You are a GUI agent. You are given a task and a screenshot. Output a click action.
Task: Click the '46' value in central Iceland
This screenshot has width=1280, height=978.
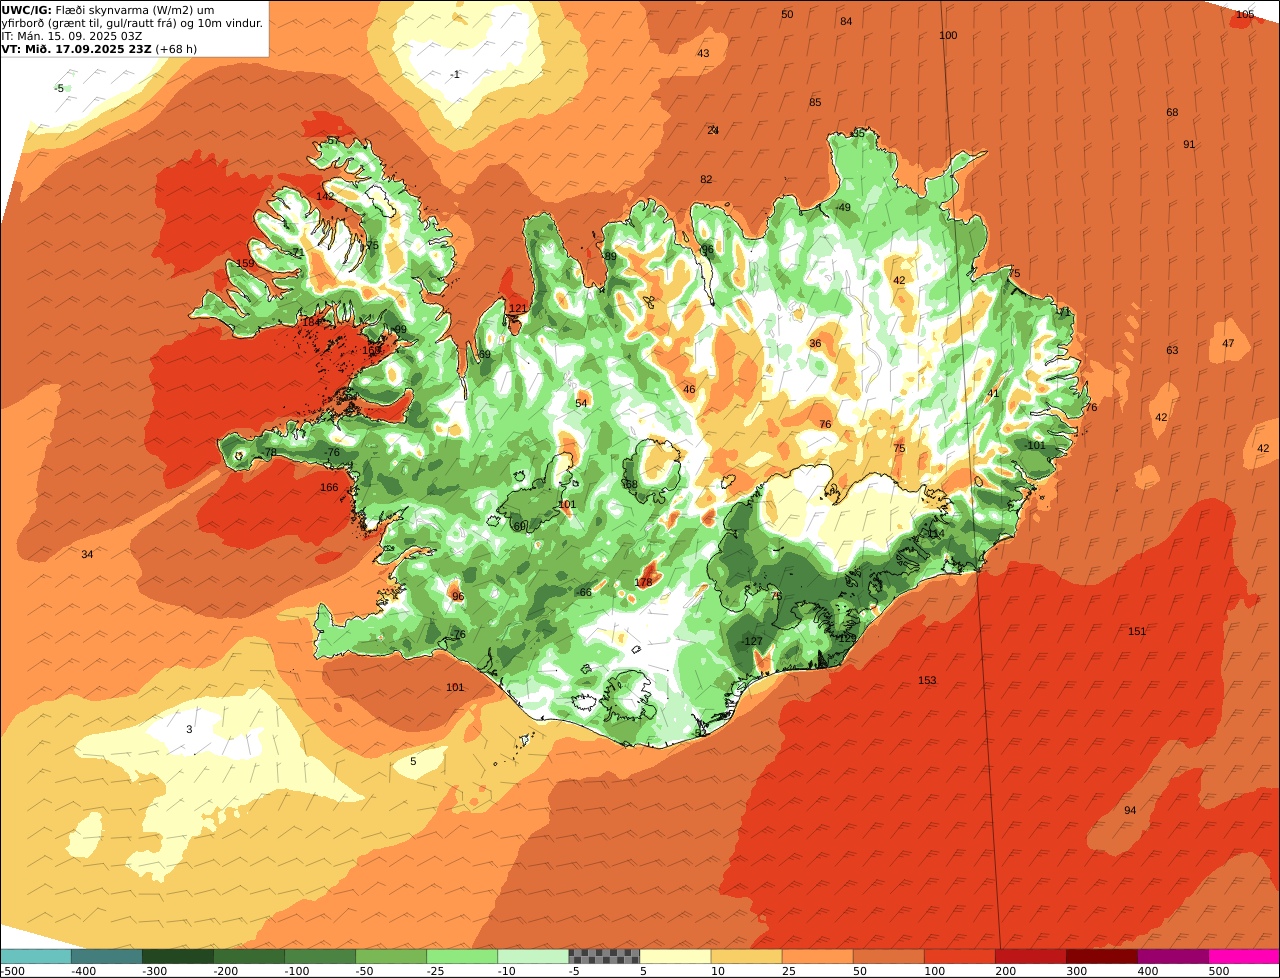tap(689, 389)
